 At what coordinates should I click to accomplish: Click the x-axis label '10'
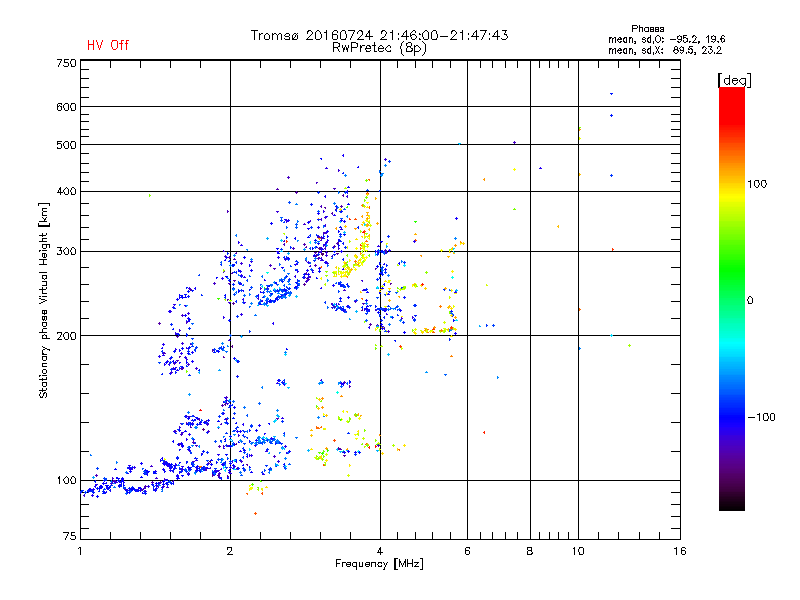(x=578, y=551)
